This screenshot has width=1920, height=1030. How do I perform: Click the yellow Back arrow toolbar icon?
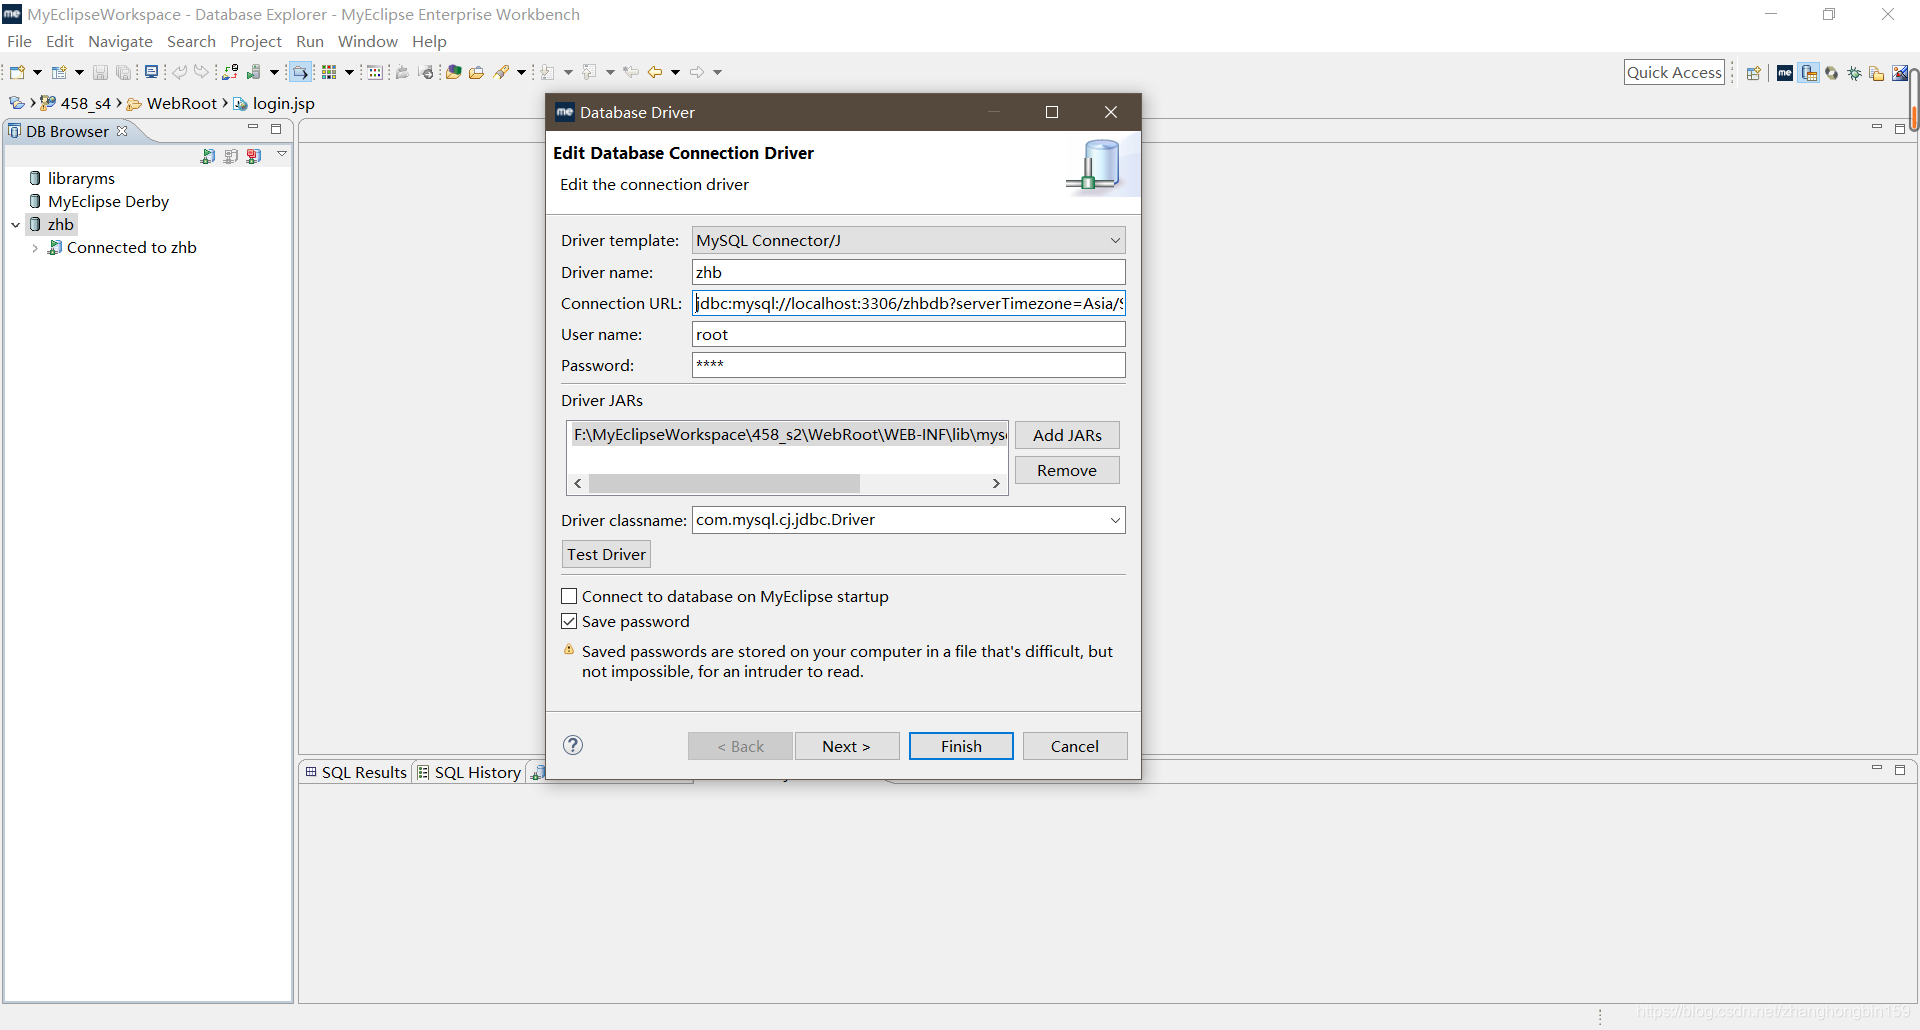(x=655, y=72)
